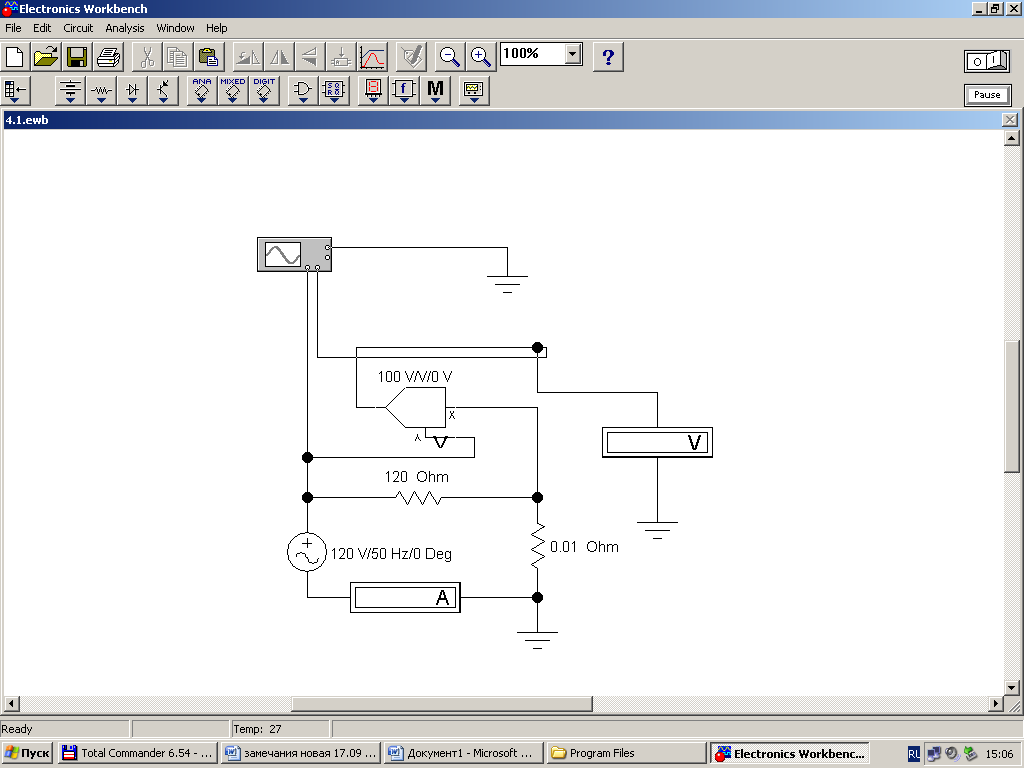The height and width of the screenshot is (768, 1024).
Task: Zoom out of the circuit
Action: point(449,57)
